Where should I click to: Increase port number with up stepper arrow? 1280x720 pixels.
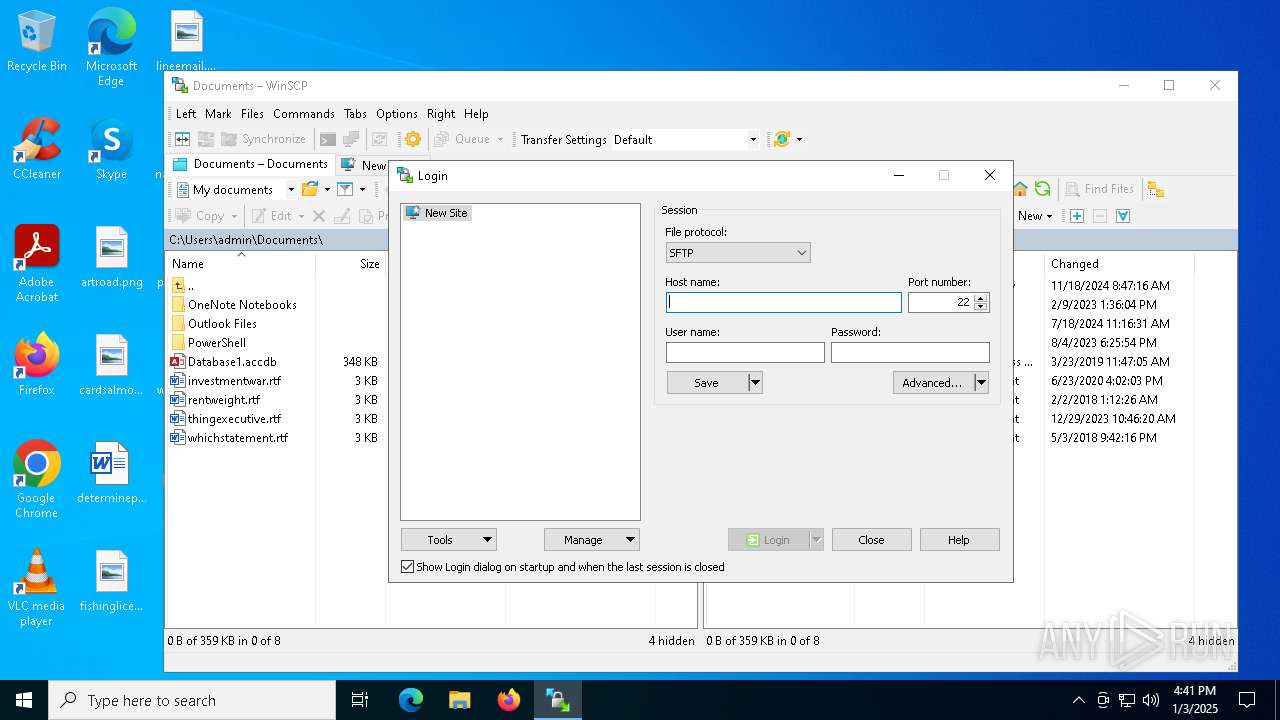click(x=981, y=297)
